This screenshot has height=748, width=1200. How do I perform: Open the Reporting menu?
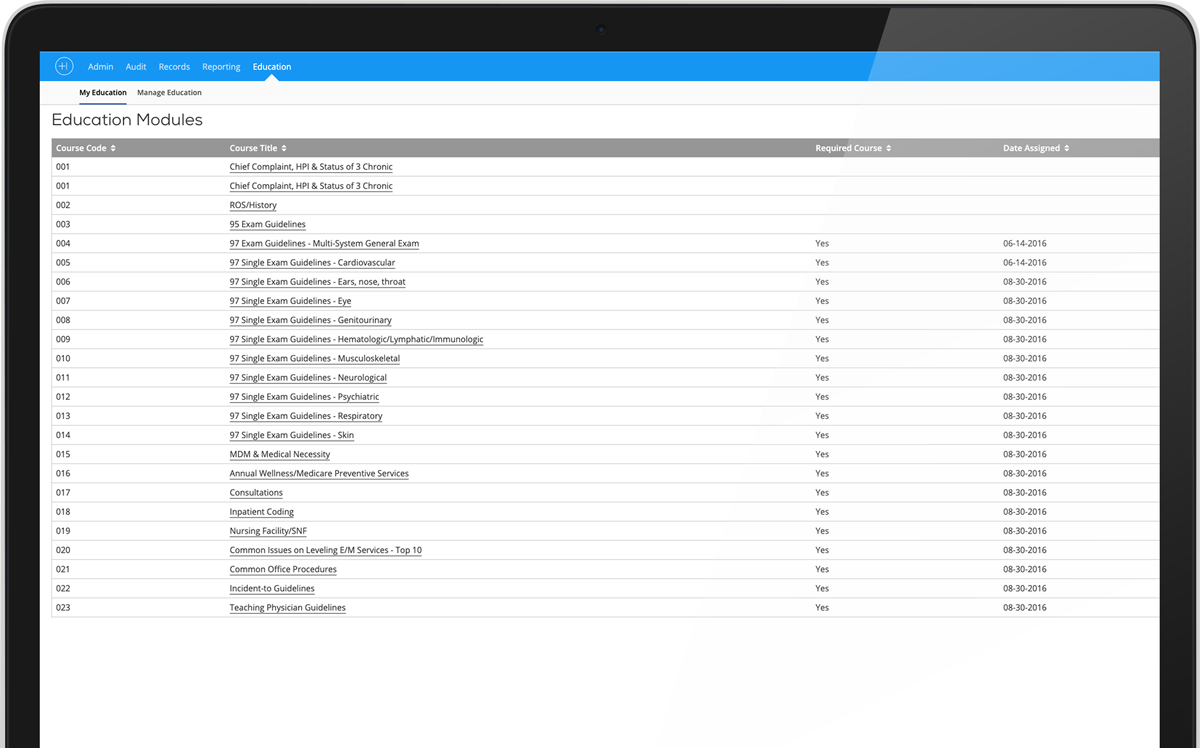pos(221,66)
